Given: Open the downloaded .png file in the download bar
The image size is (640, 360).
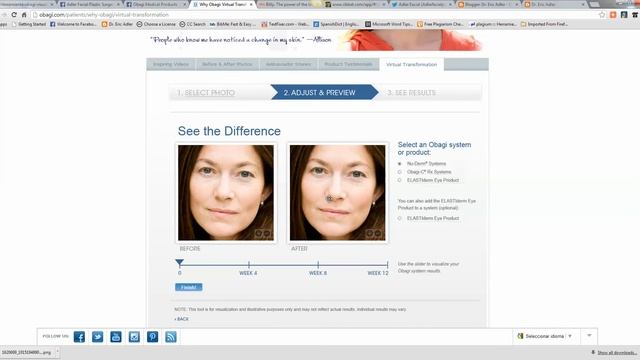Looking at the screenshot, I should pyautogui.click(x=27, y=352).
